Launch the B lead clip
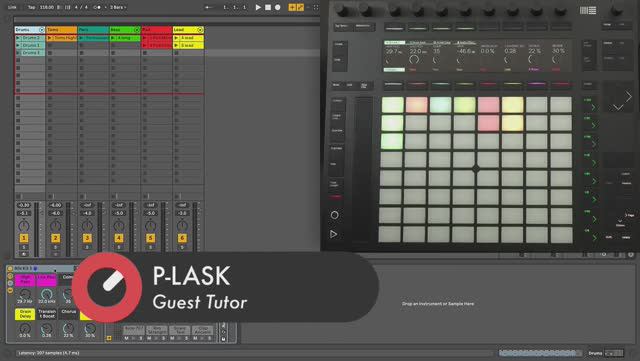 click(x=176, y=45)
